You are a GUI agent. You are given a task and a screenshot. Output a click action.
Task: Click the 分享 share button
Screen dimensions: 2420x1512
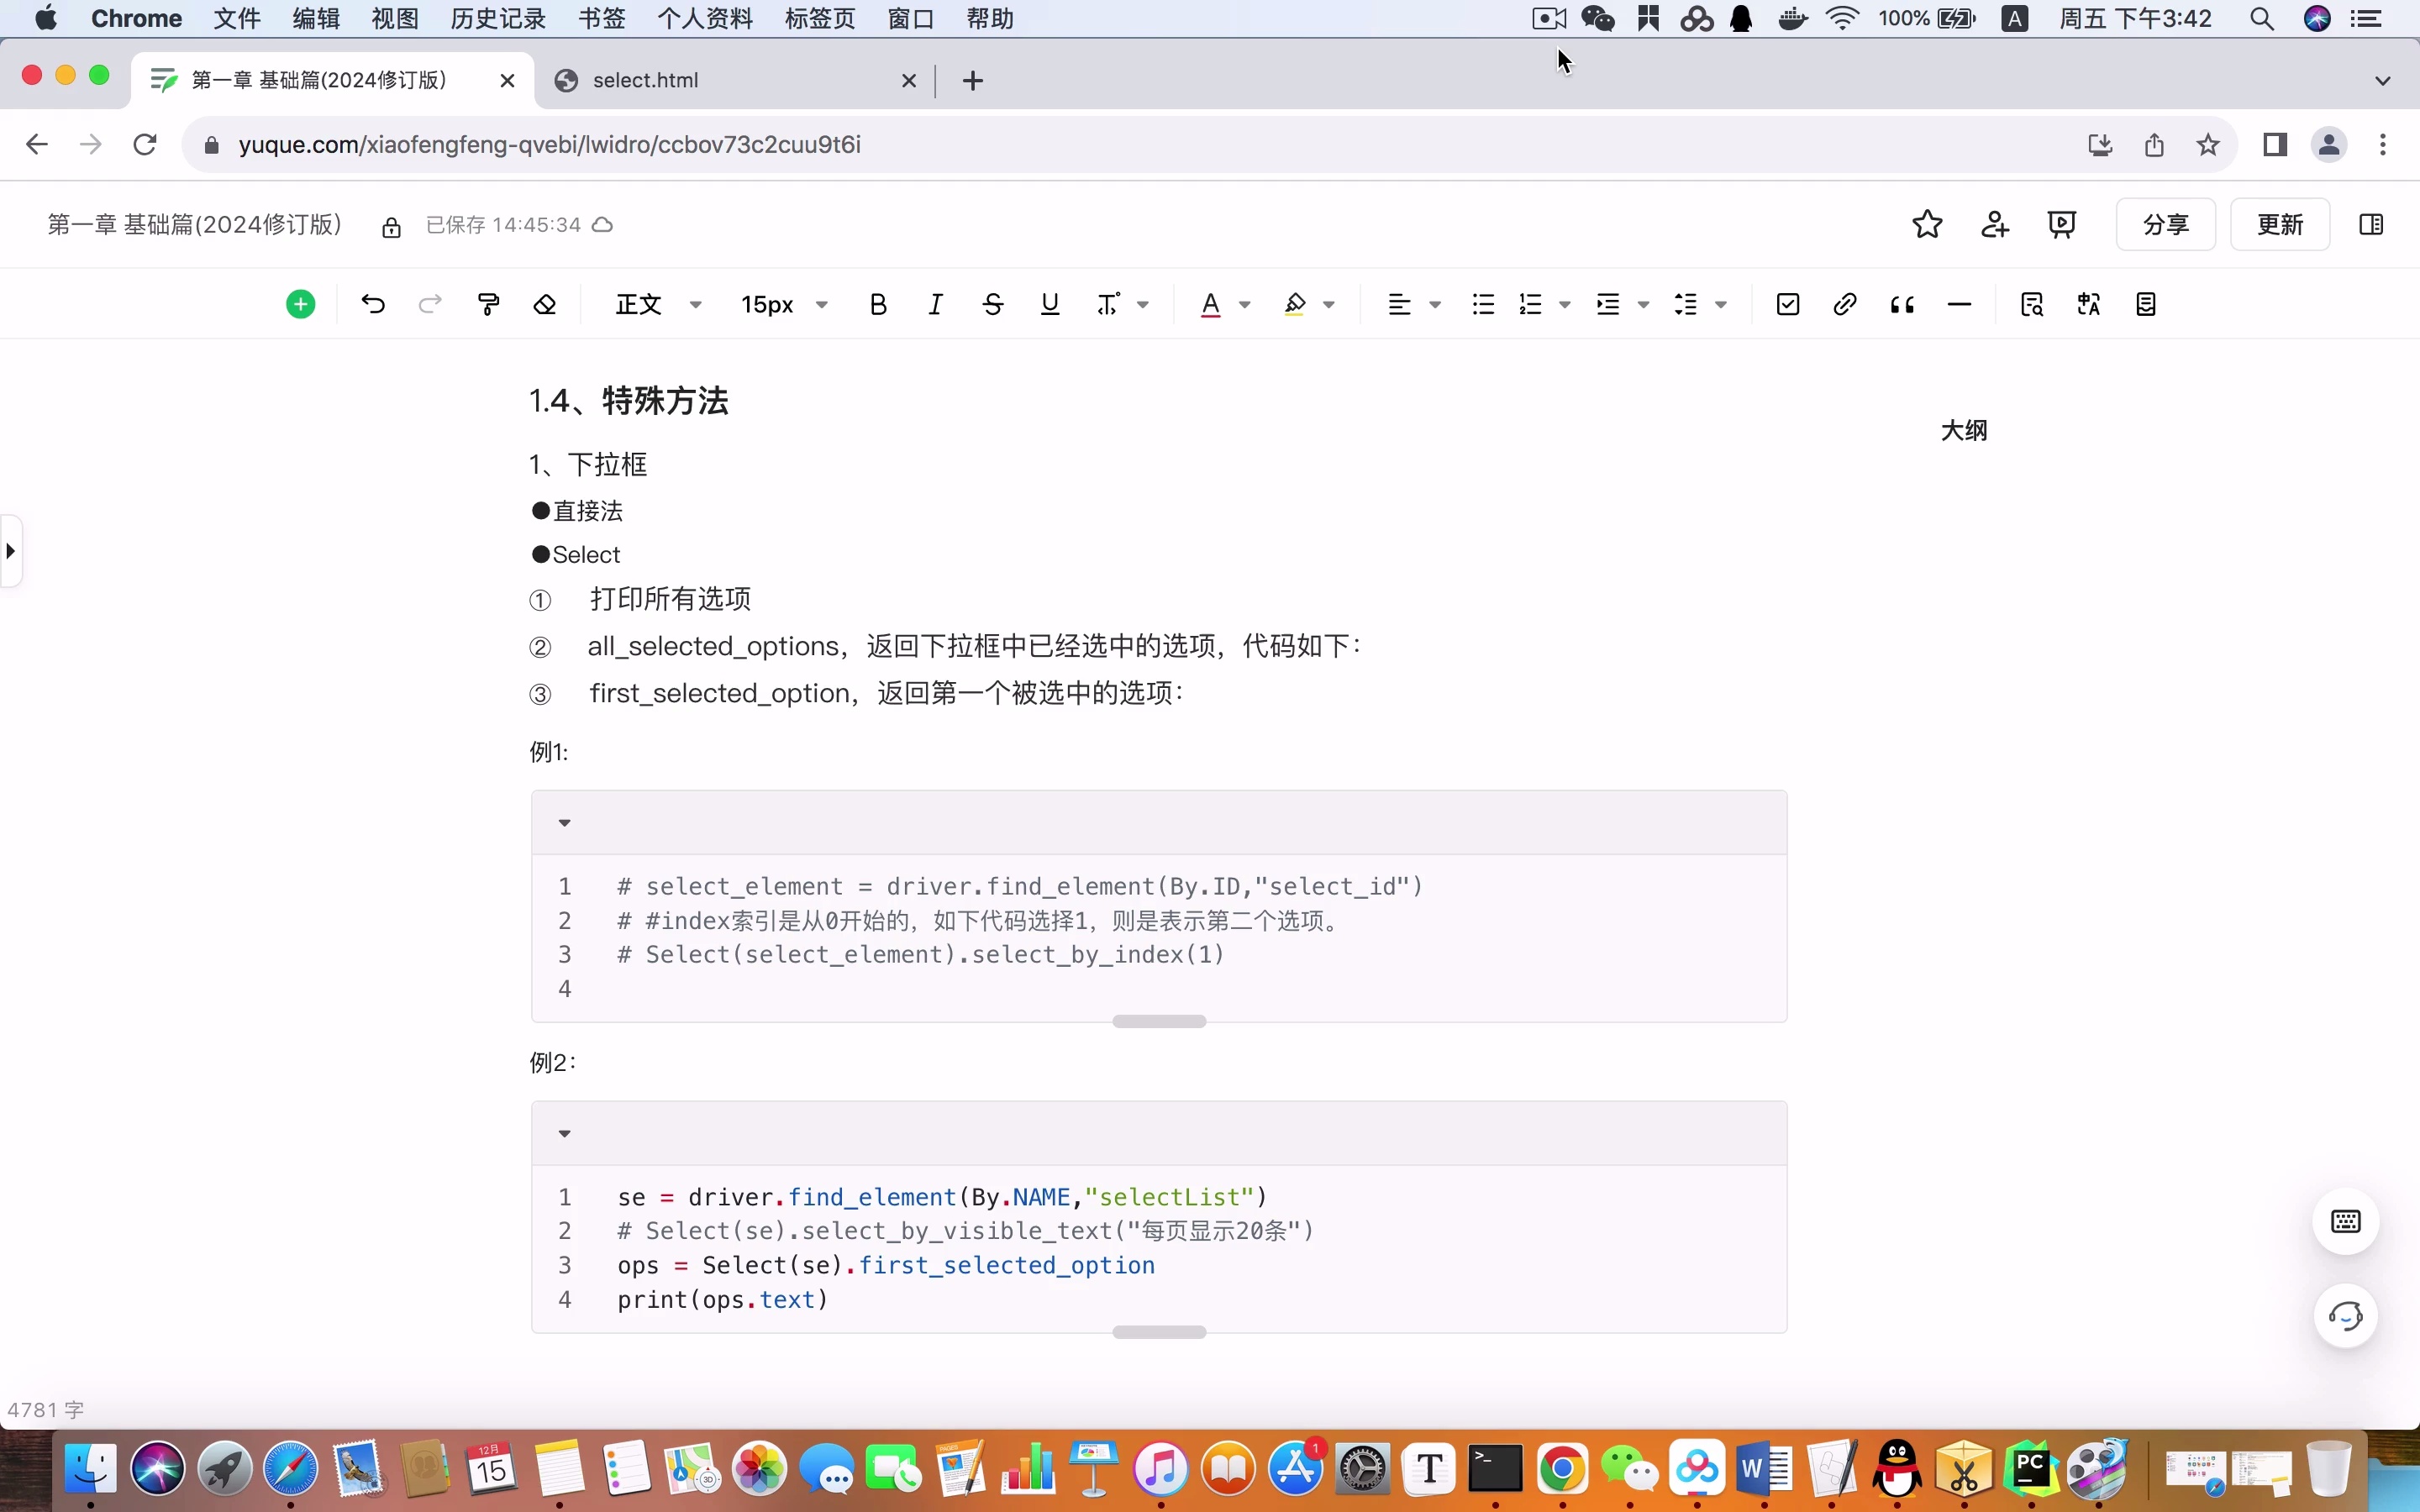tap(2165, 224)
